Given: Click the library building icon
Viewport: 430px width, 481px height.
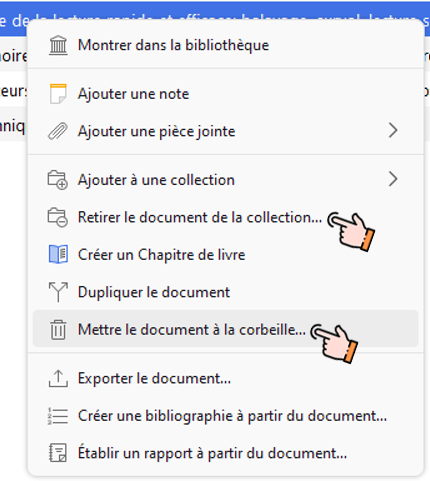Looking at the screenshot, I should [58, 45].
